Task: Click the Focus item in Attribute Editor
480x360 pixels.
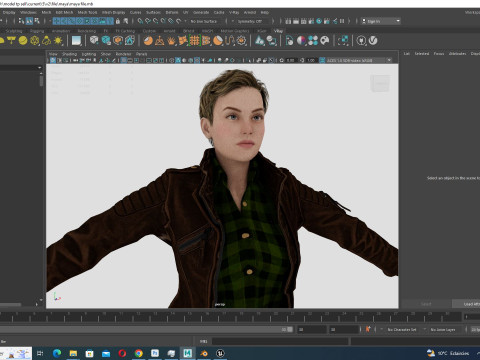Action: [439, 54]
